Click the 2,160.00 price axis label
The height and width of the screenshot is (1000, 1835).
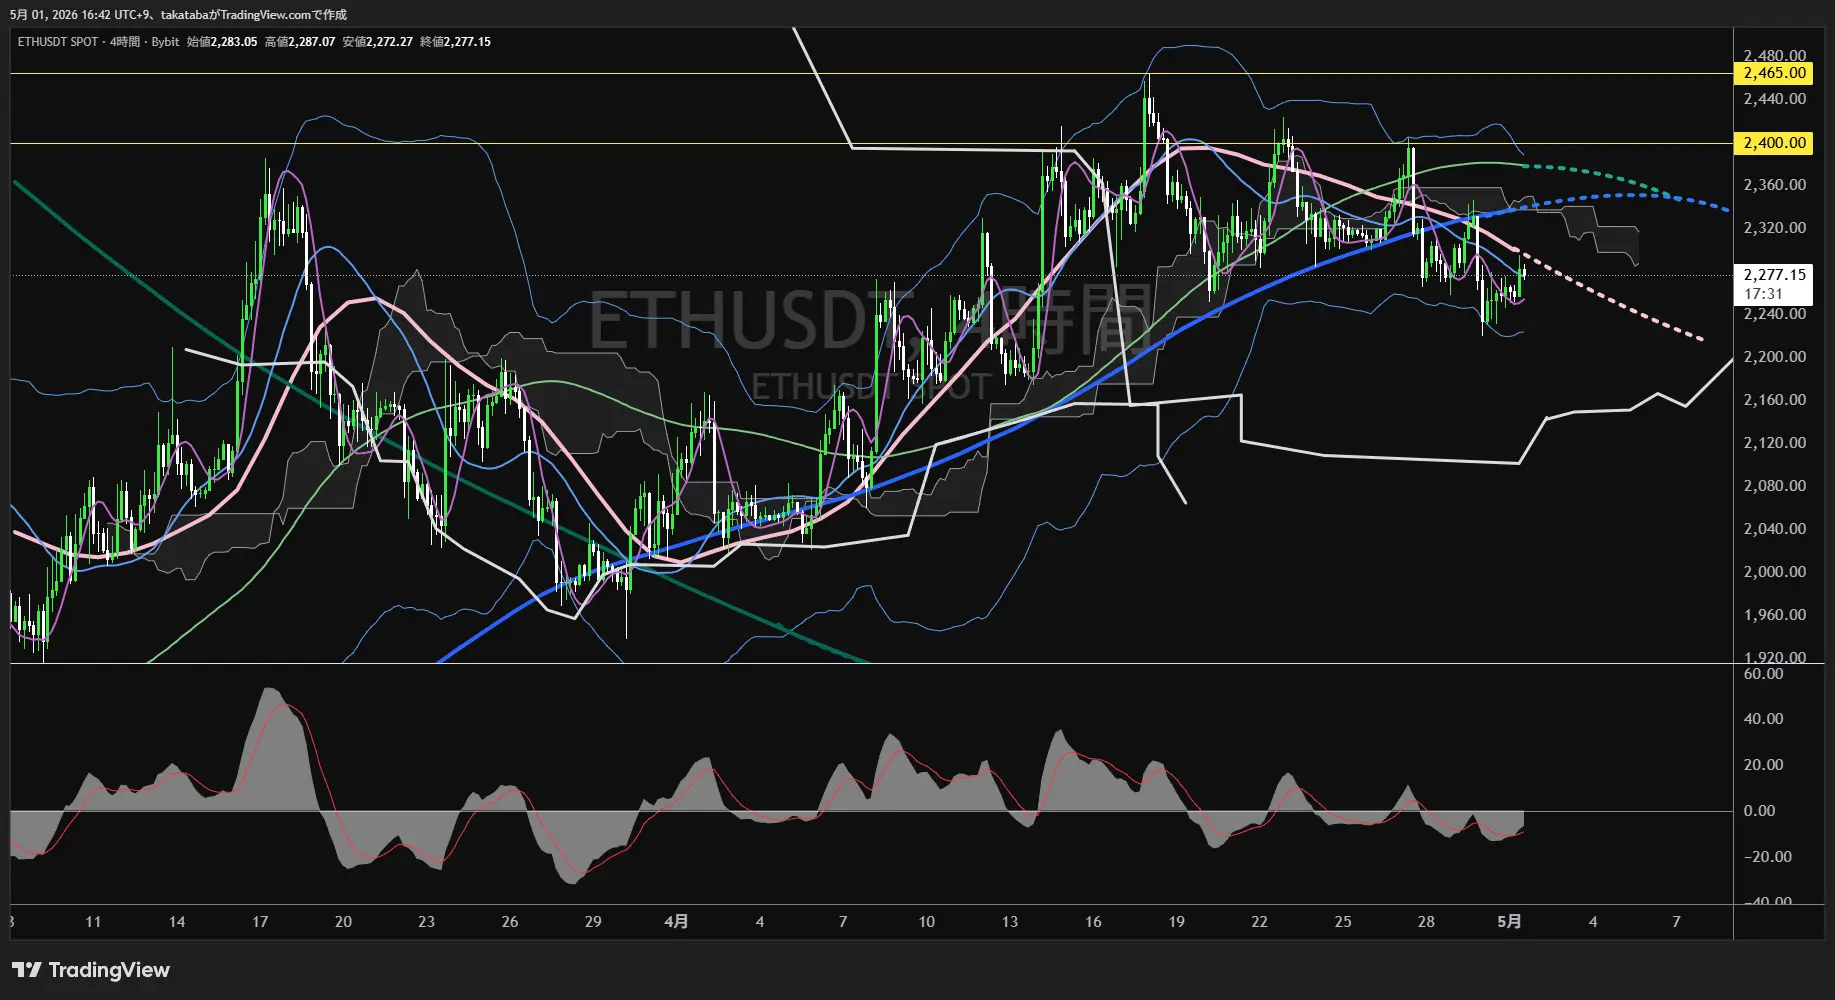coord(1774,400)
